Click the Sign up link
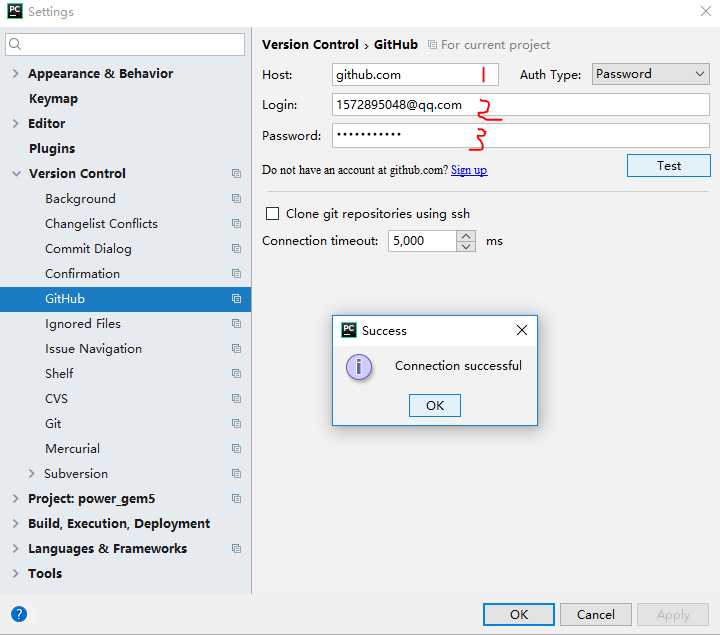Image resolution: width=720 pixels, height=635 pixels. point(469,170)
